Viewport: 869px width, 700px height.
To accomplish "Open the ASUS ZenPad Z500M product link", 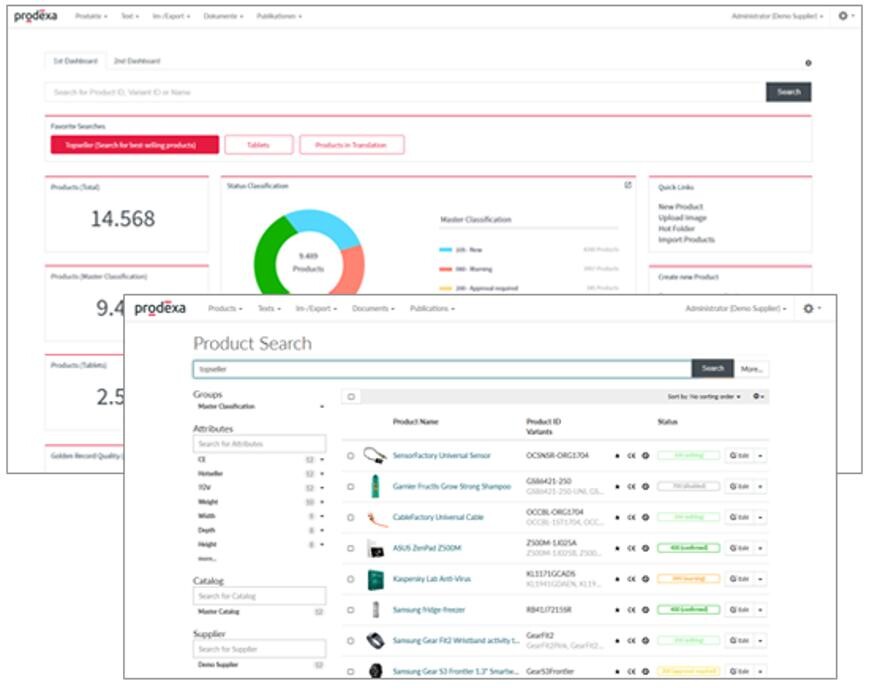I will pos(427,548).
